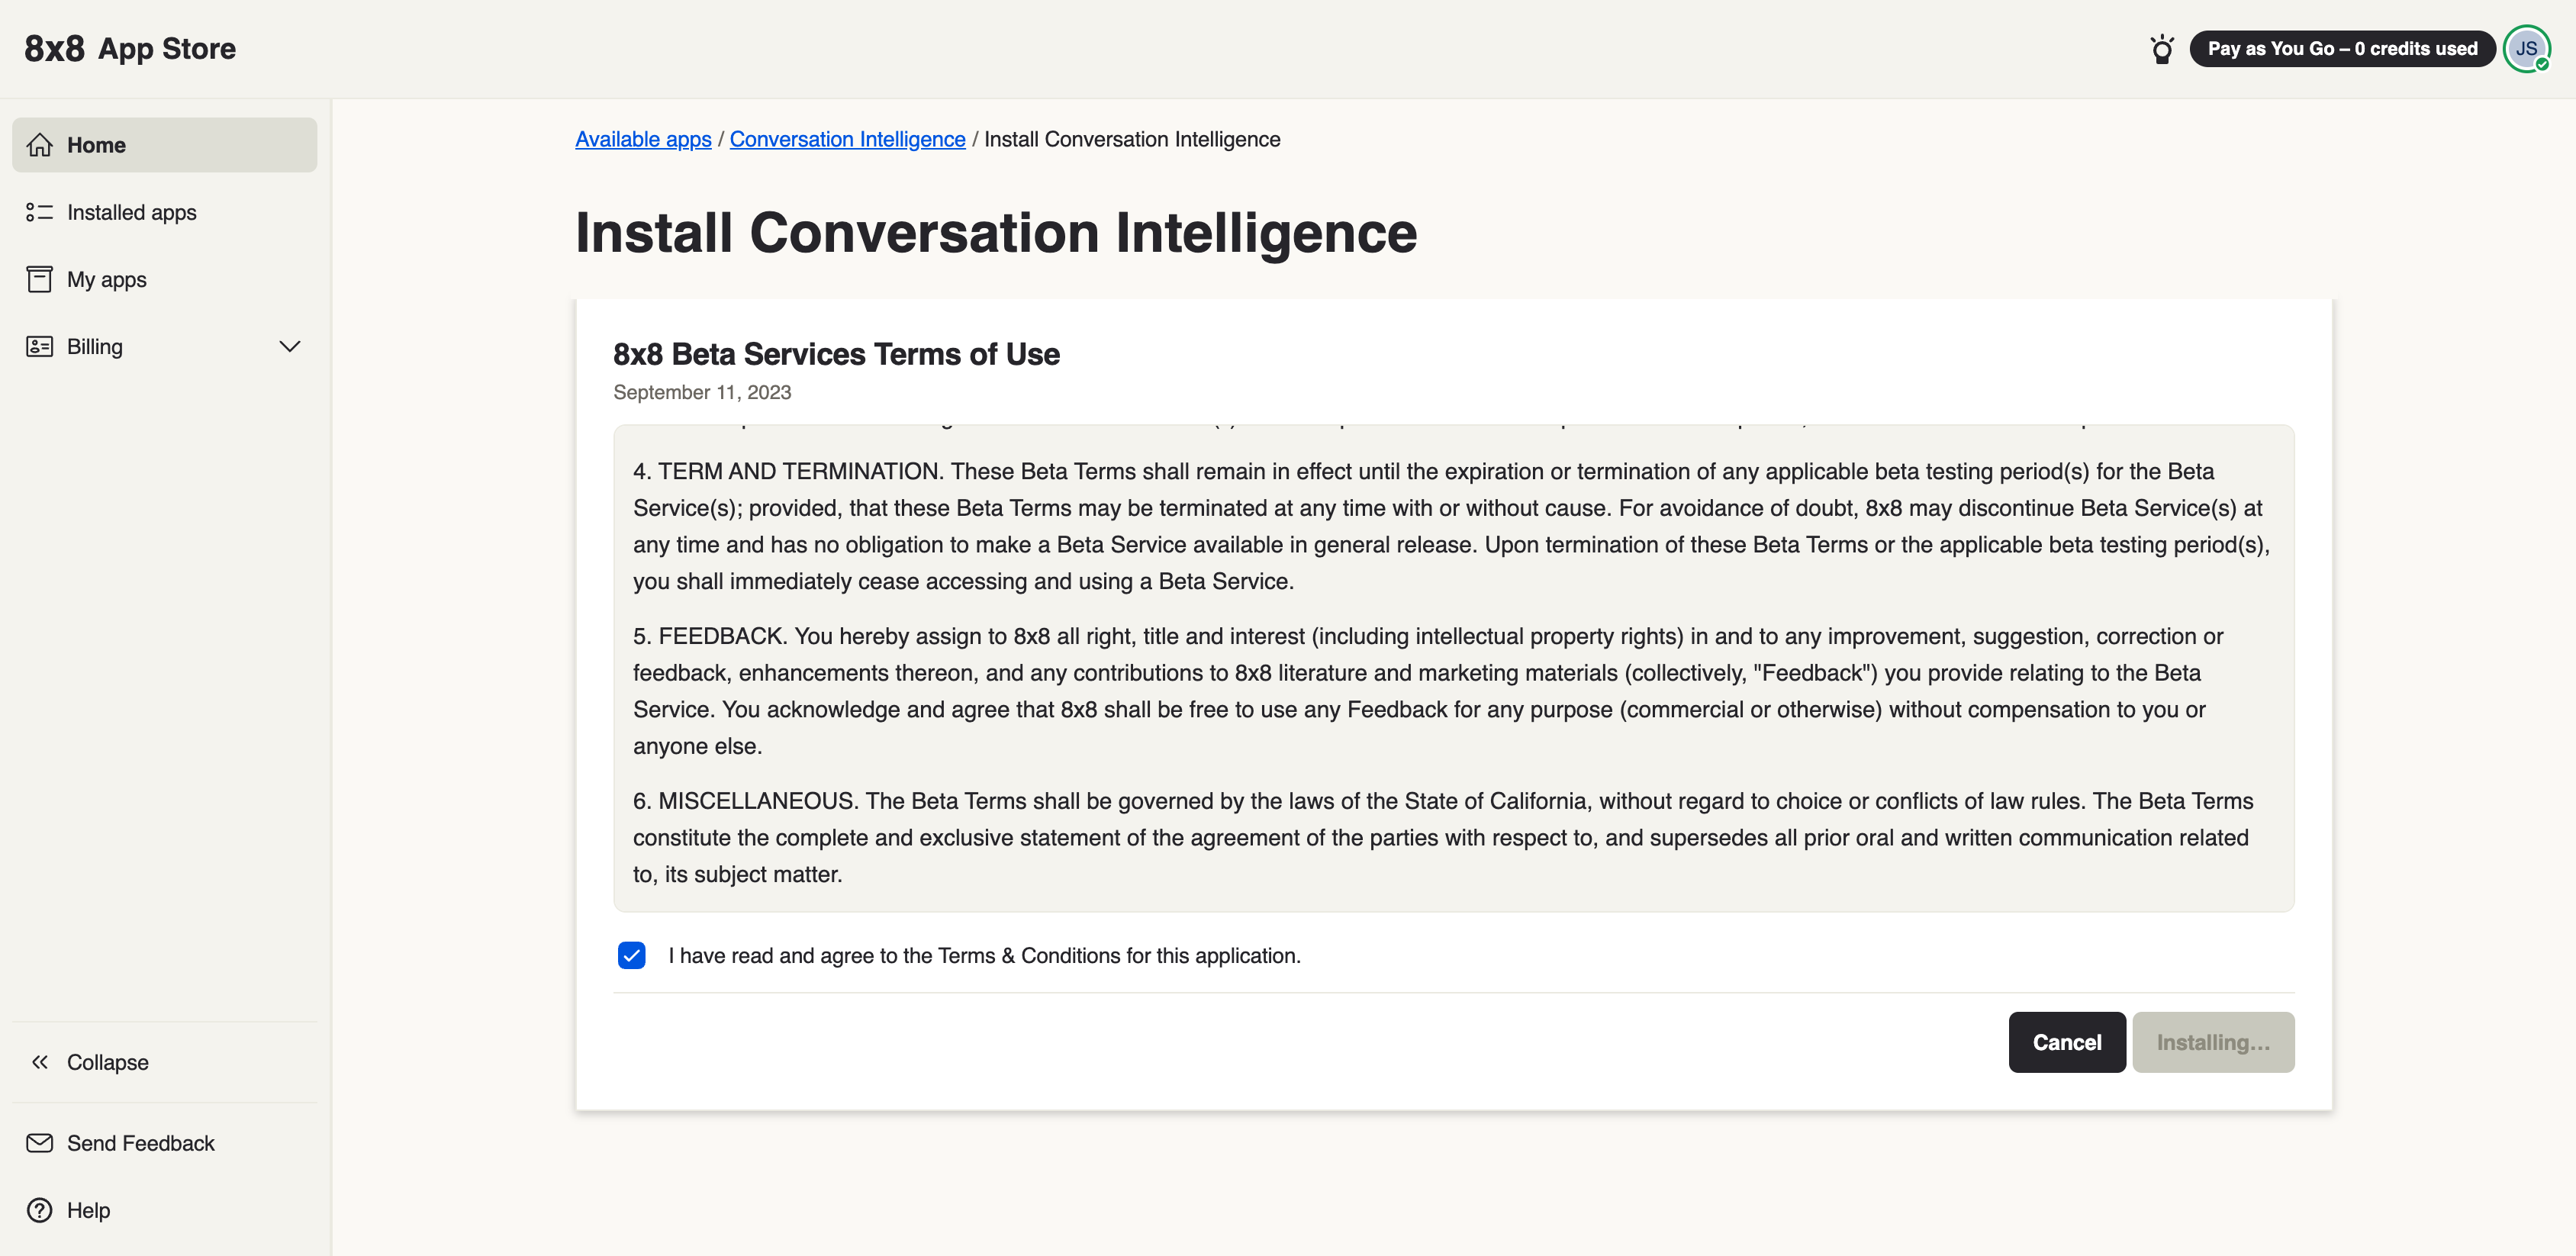2576x1256 pixels.
Task: Click the My apps archive box icon
Action: [40, 279]
